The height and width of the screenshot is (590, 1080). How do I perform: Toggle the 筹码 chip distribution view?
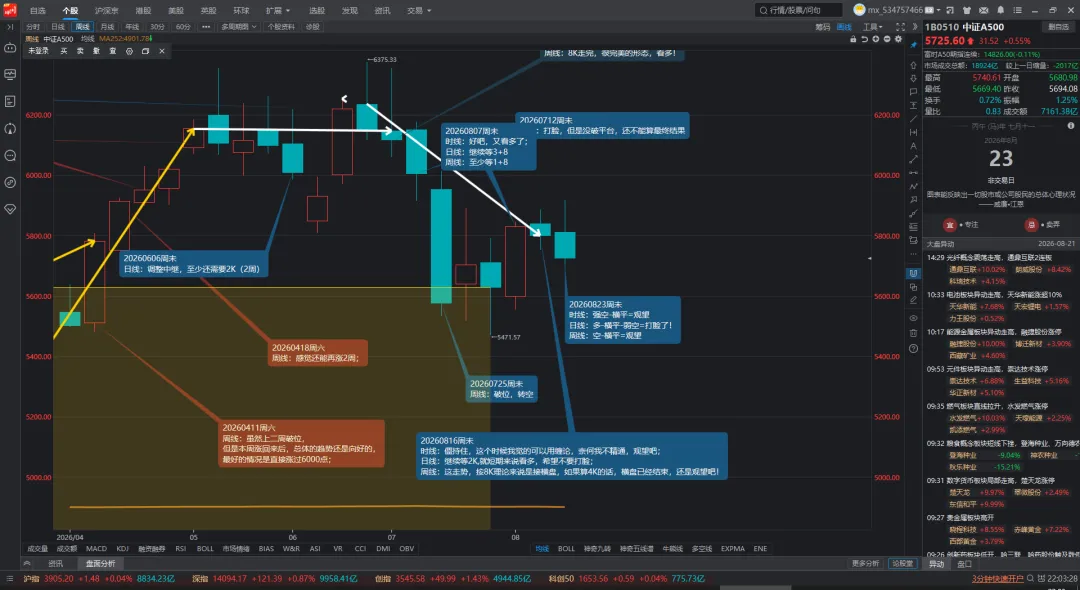click(x=822, y=27)
